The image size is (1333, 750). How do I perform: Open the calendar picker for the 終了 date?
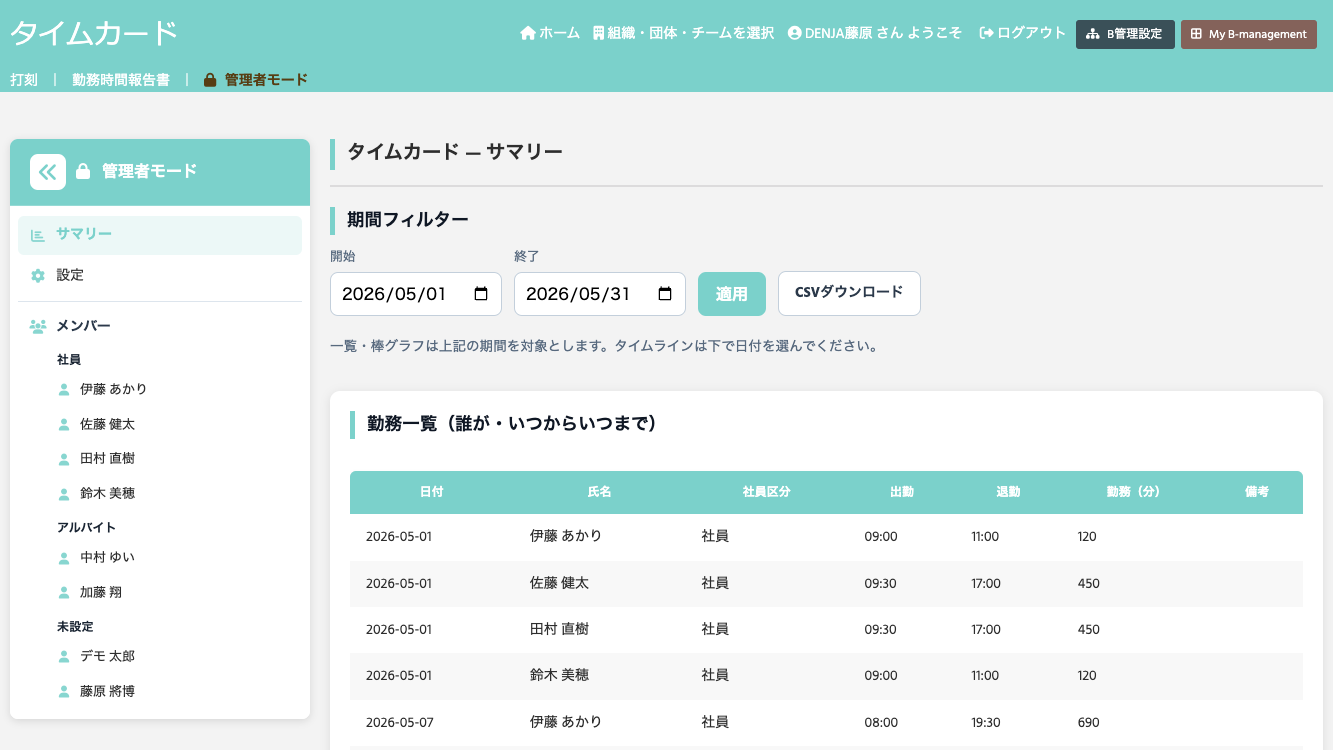pyautogui.click(x=665, y=294)
